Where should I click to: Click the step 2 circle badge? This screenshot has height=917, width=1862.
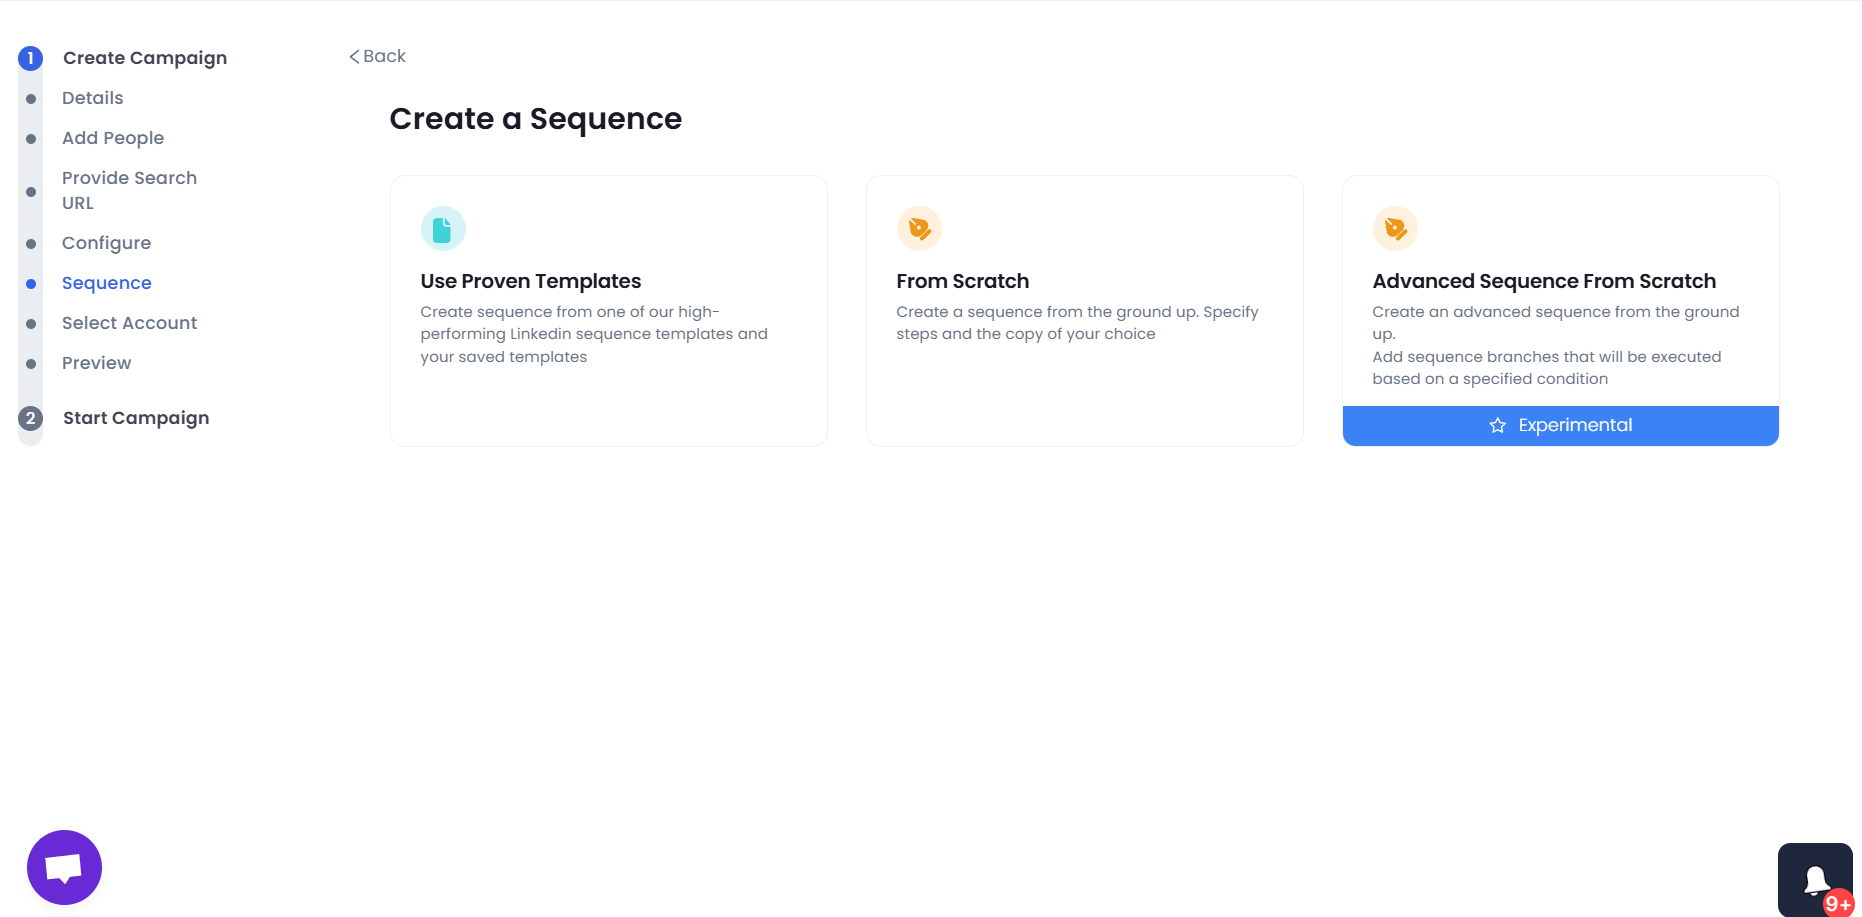click(31, 418)
